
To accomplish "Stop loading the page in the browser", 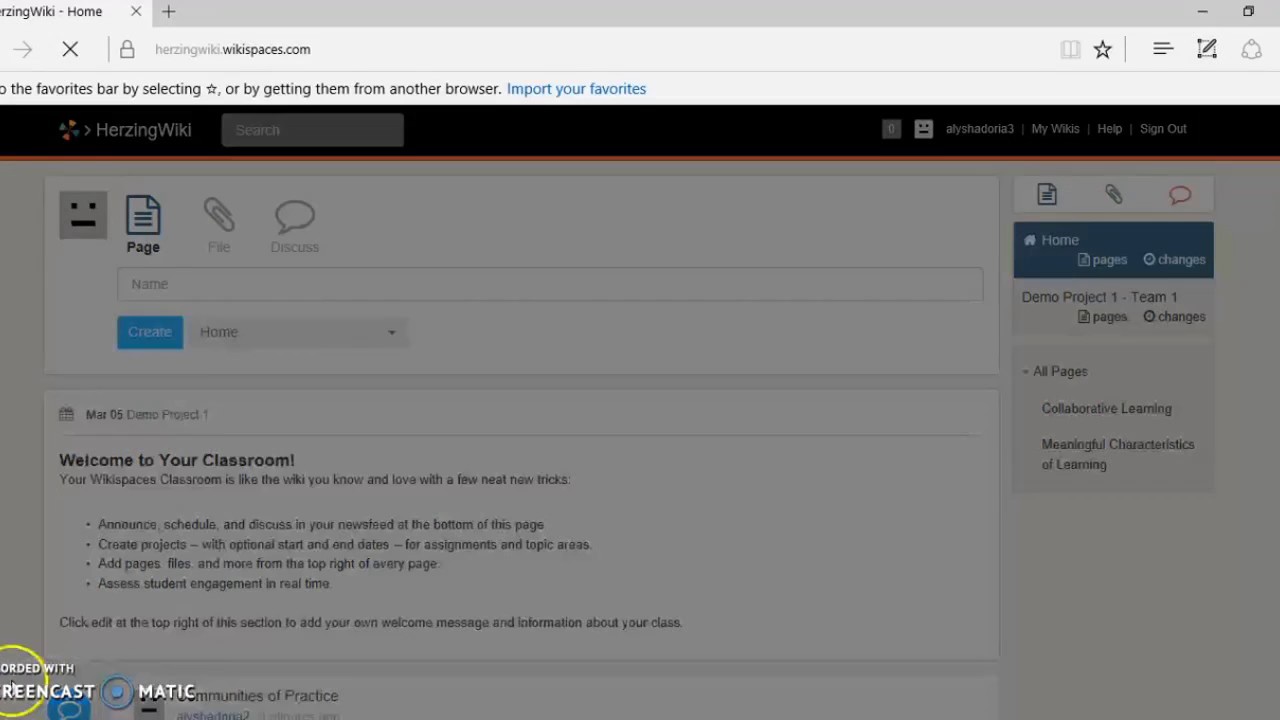I will tap(70, 49).
